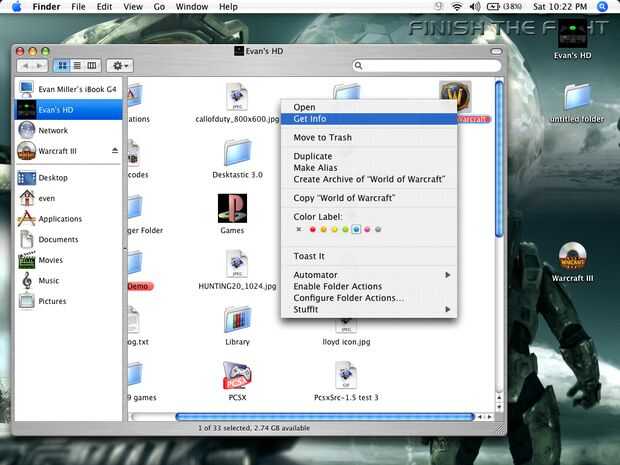This screenshot has width=620, height=465.
Task: Click the Finder window Forward button
Action: 40,66
